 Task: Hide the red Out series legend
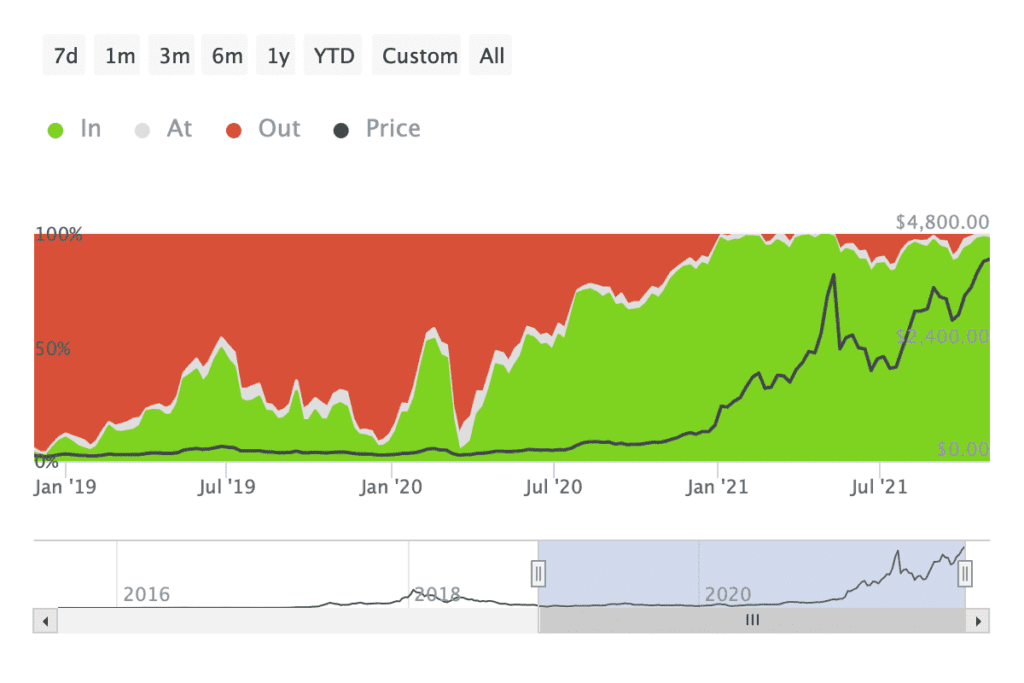click(x=279, y=129)
